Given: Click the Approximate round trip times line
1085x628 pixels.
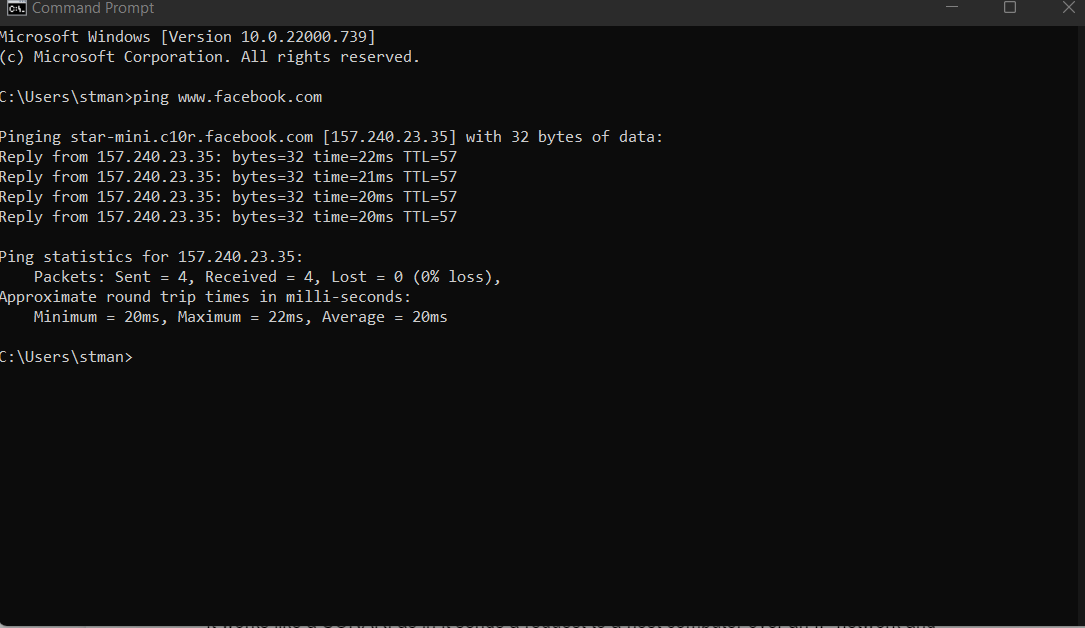Looking at the screenshot, I should tap(205, 297).
